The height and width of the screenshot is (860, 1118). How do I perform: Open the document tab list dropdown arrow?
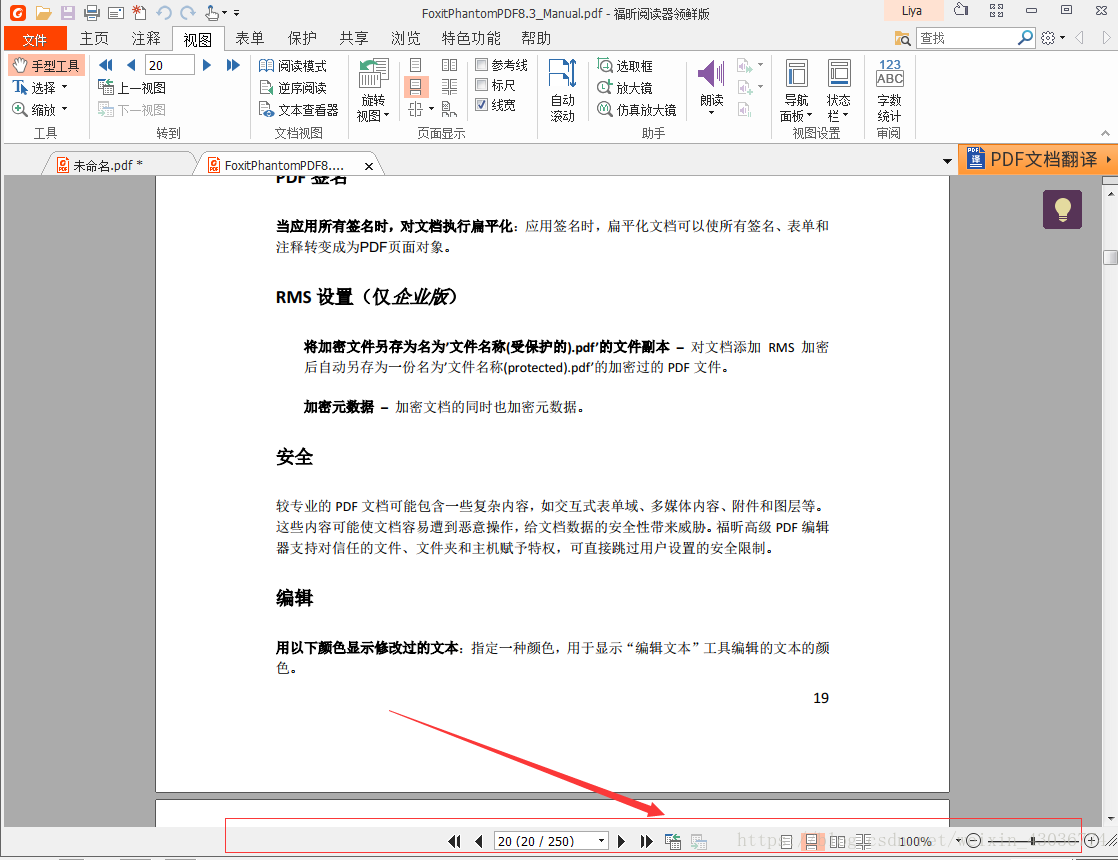coord(947,161)
